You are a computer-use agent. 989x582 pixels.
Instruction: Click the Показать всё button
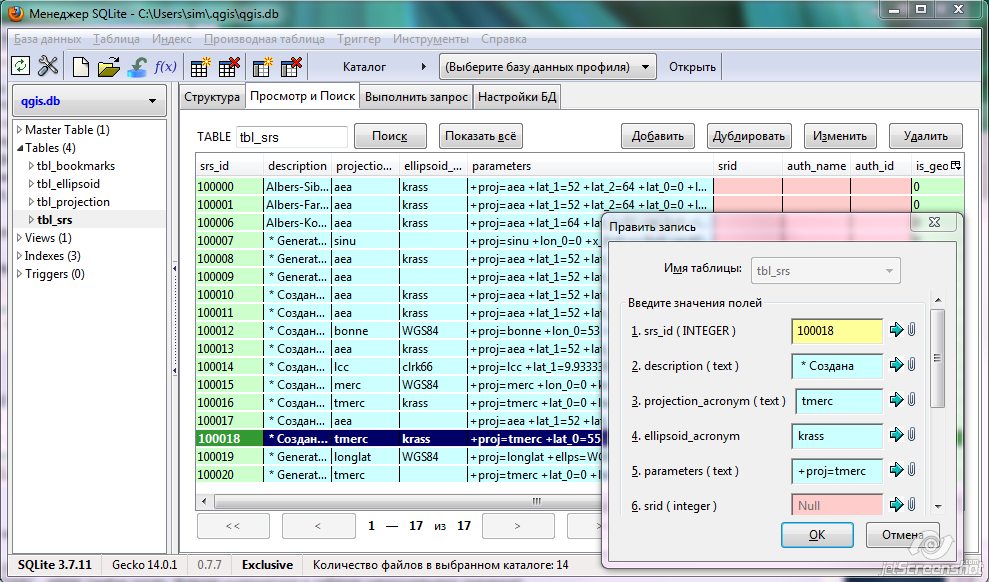click(481, 136)
